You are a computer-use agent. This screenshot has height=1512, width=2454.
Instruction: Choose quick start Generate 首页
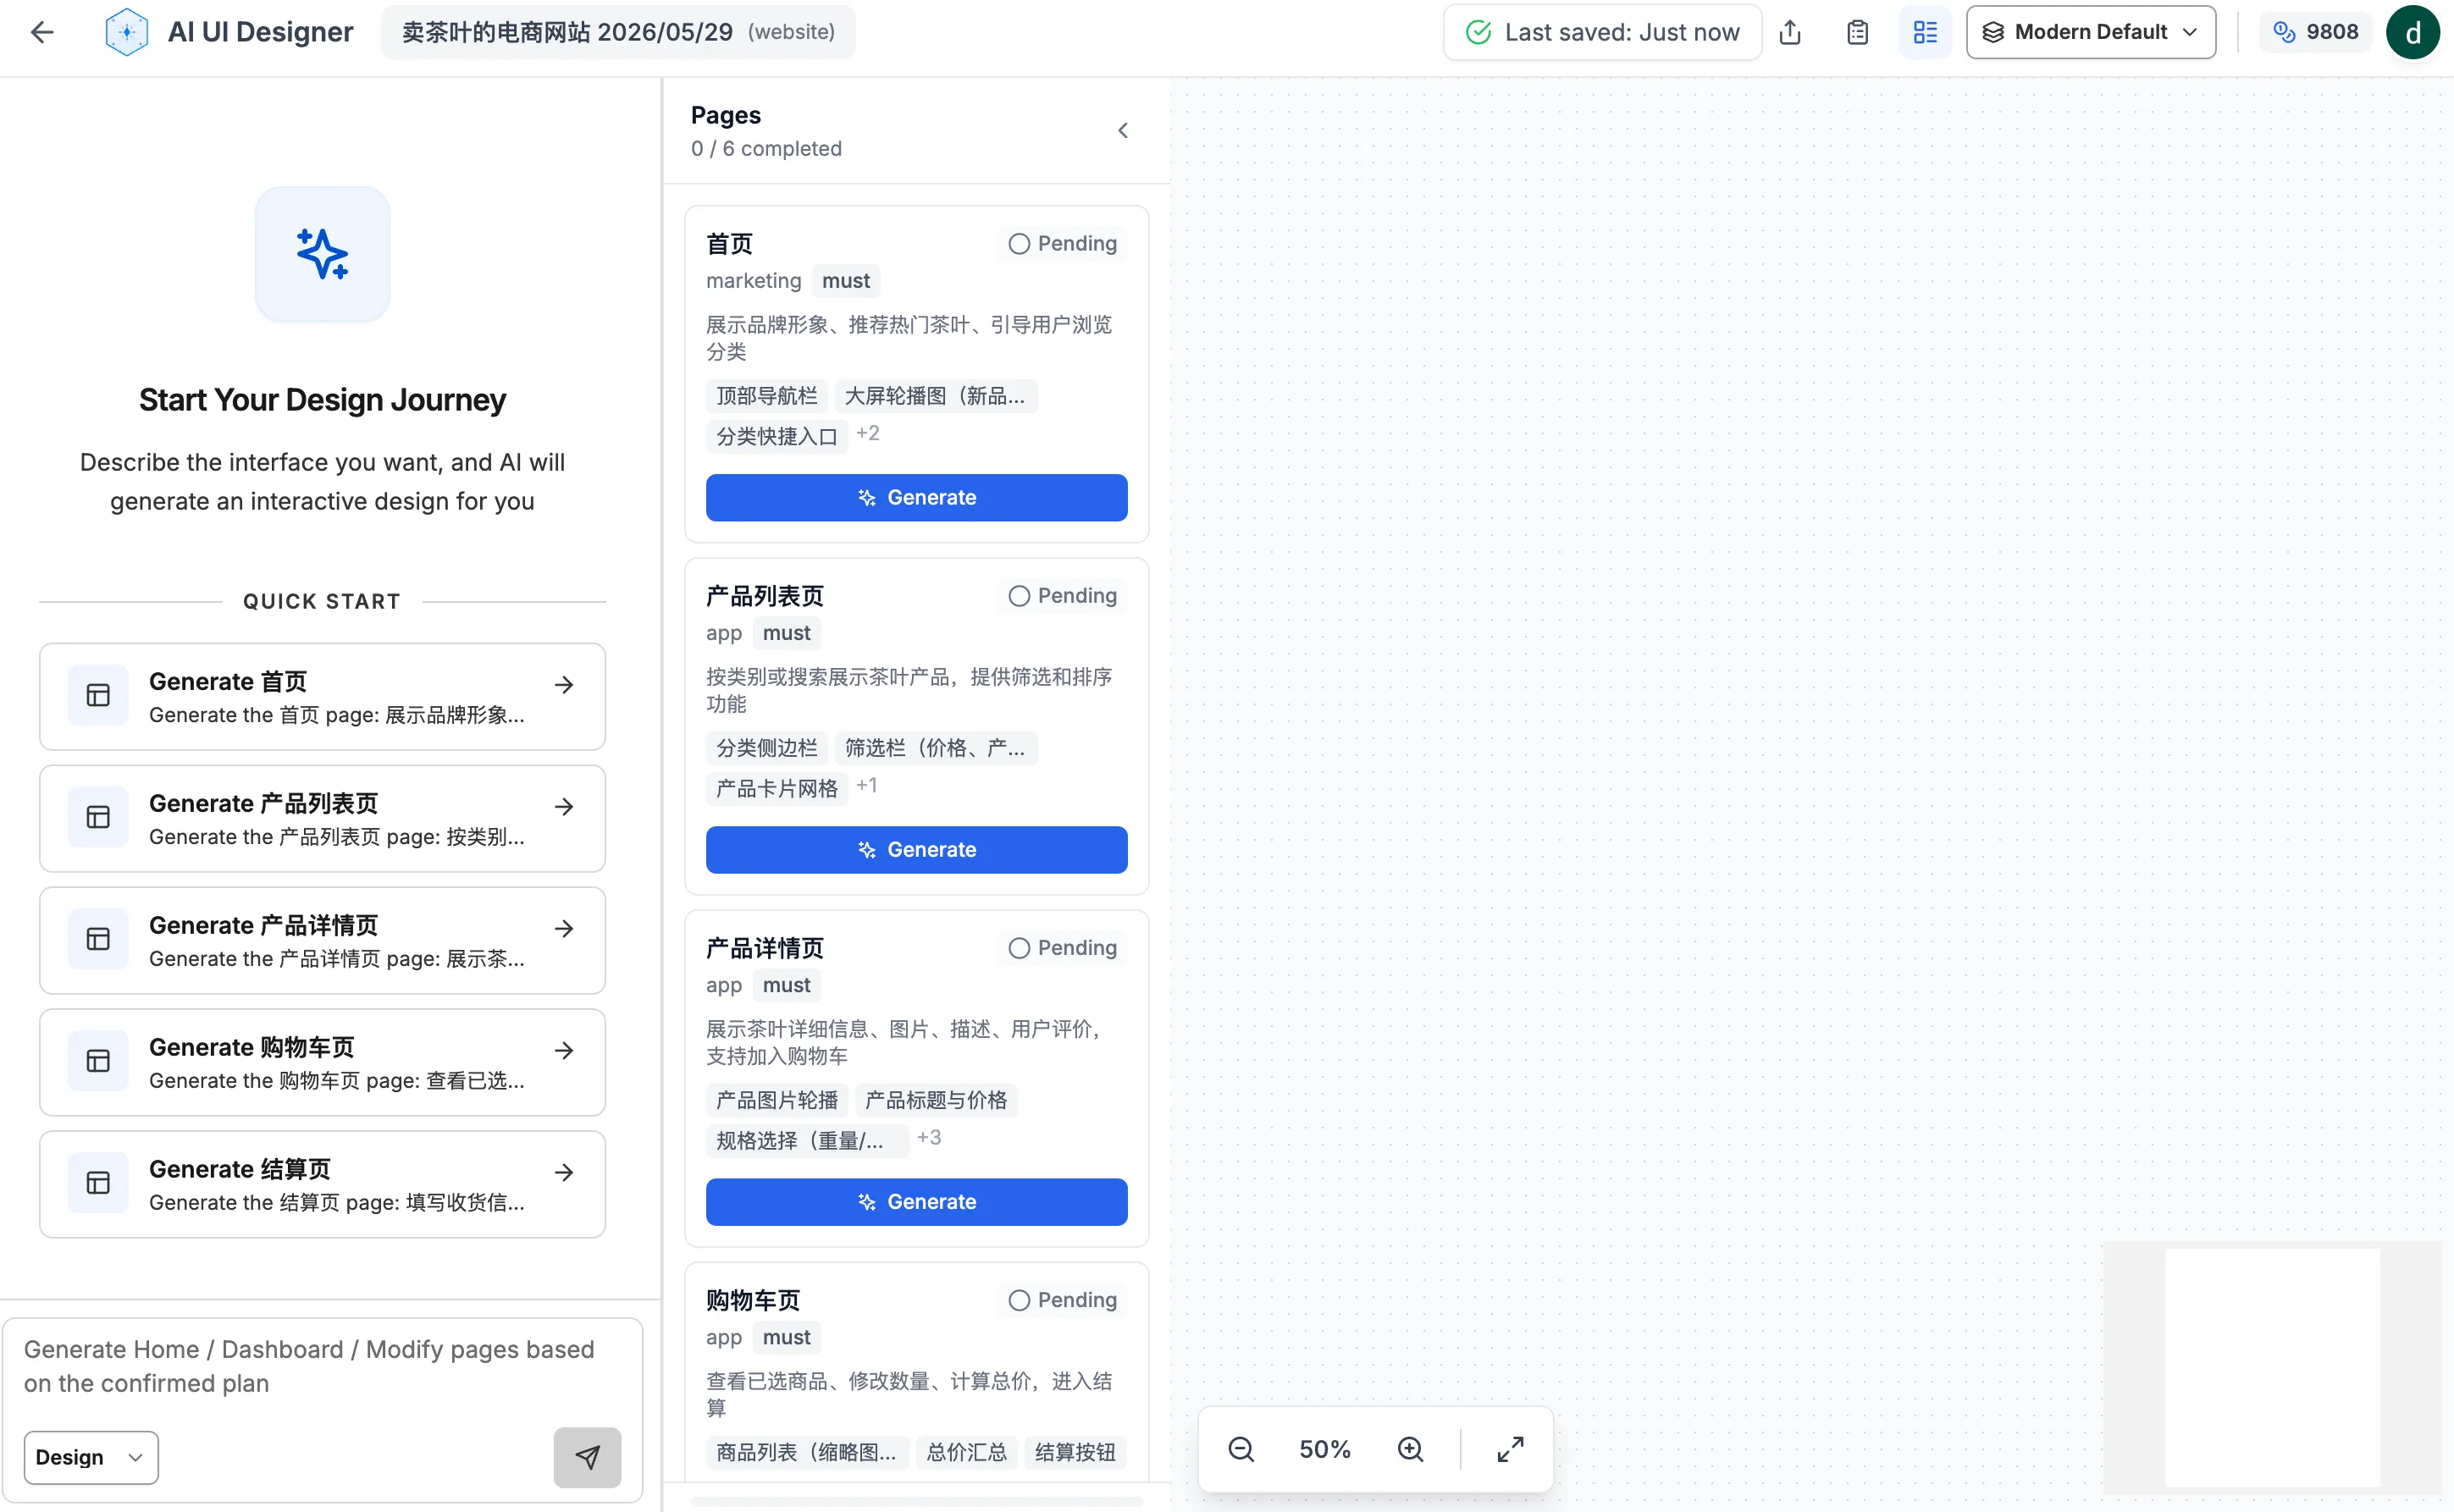pyautogui.click(x=322, y=696)
